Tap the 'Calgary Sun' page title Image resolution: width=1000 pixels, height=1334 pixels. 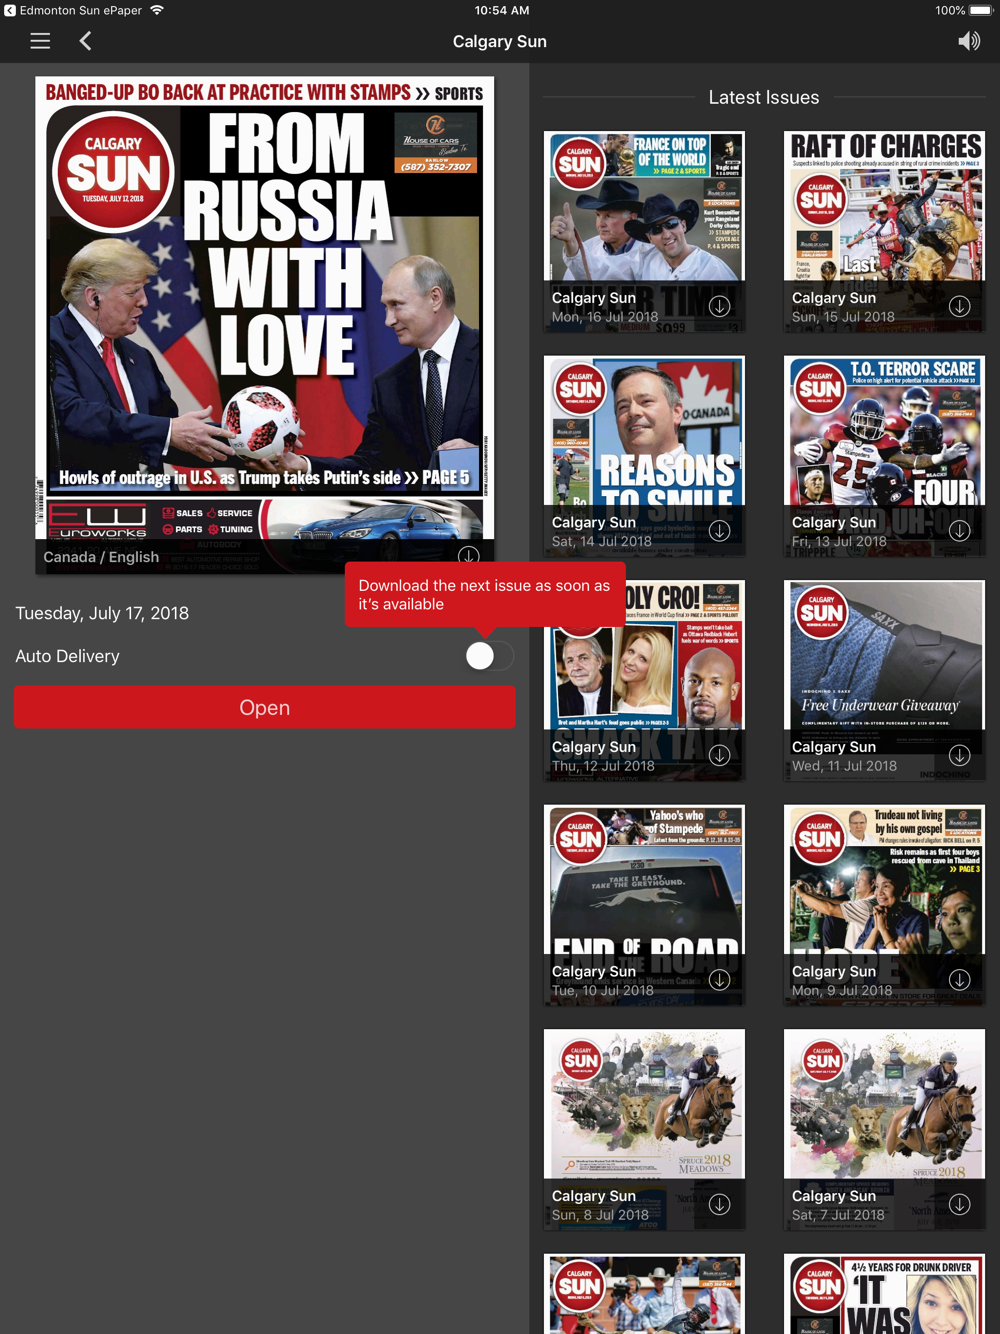tap(499, 41)
